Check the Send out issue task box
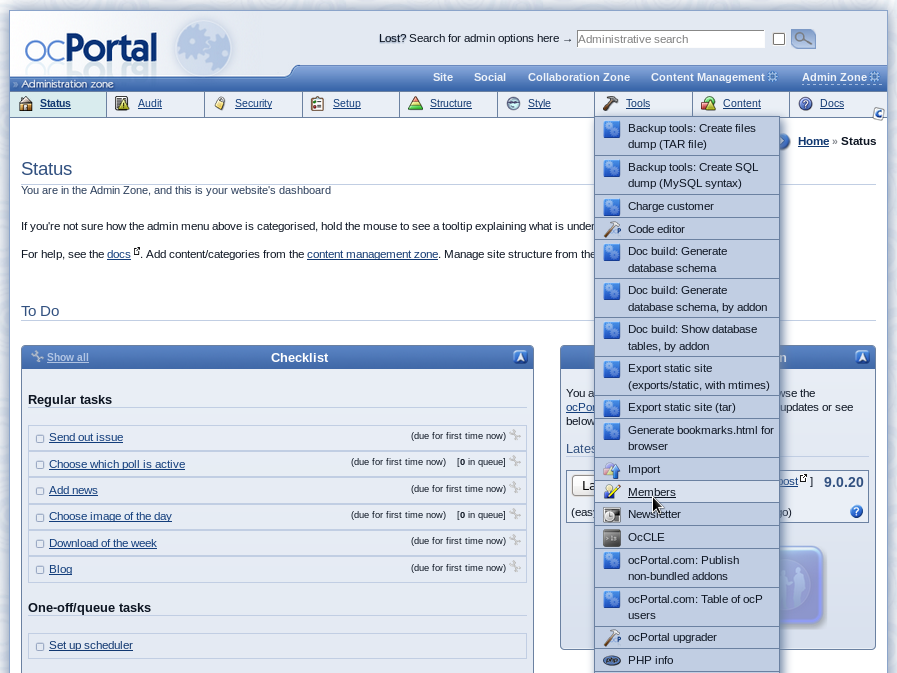 point(40,438)
